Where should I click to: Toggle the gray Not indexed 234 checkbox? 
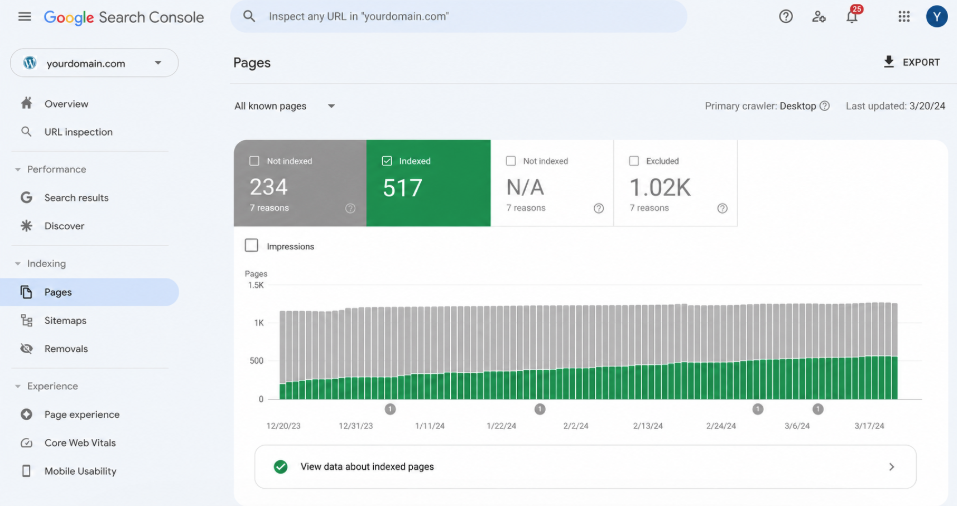coord(254,161)
